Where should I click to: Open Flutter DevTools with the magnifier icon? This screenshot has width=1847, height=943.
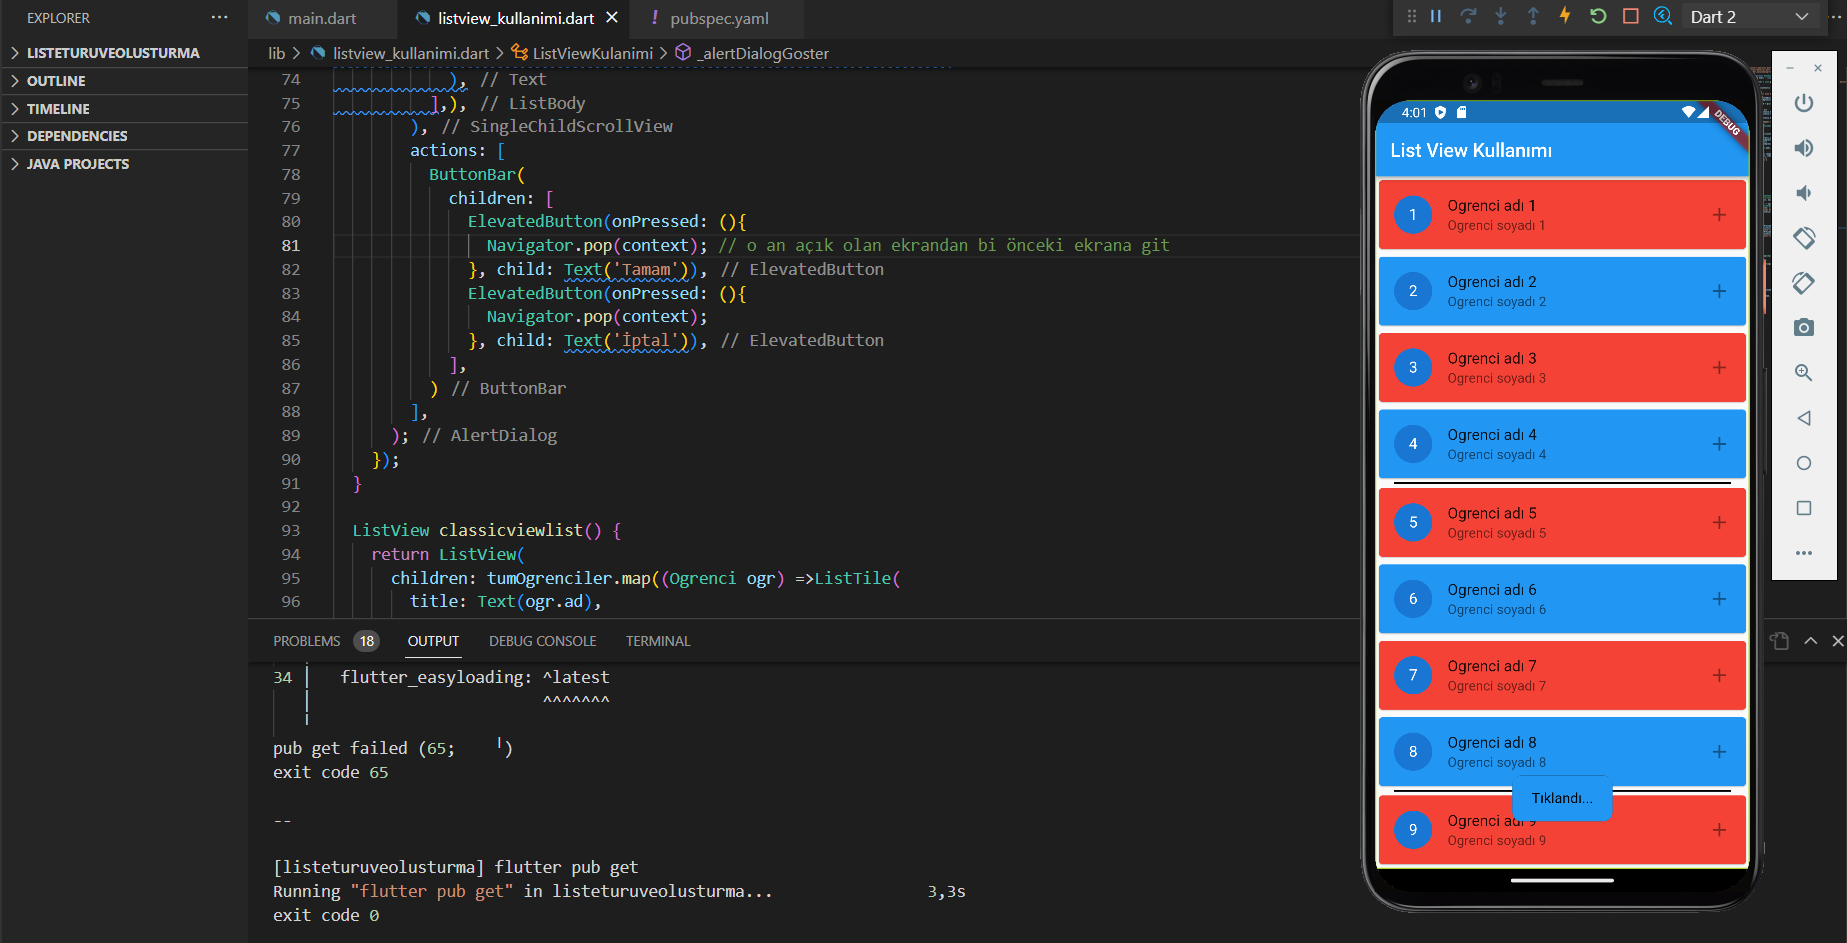click(x=1662, y=16)
